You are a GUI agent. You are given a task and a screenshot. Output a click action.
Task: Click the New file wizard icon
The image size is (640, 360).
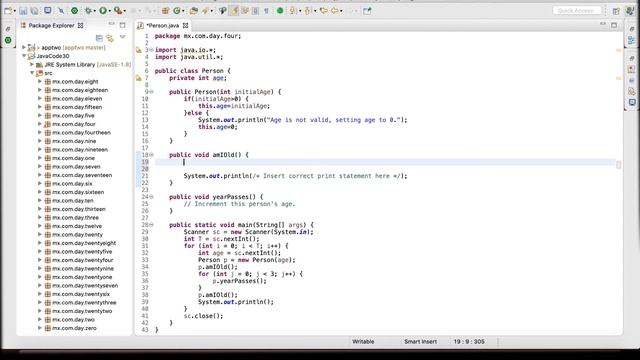[x=8, y=11]
